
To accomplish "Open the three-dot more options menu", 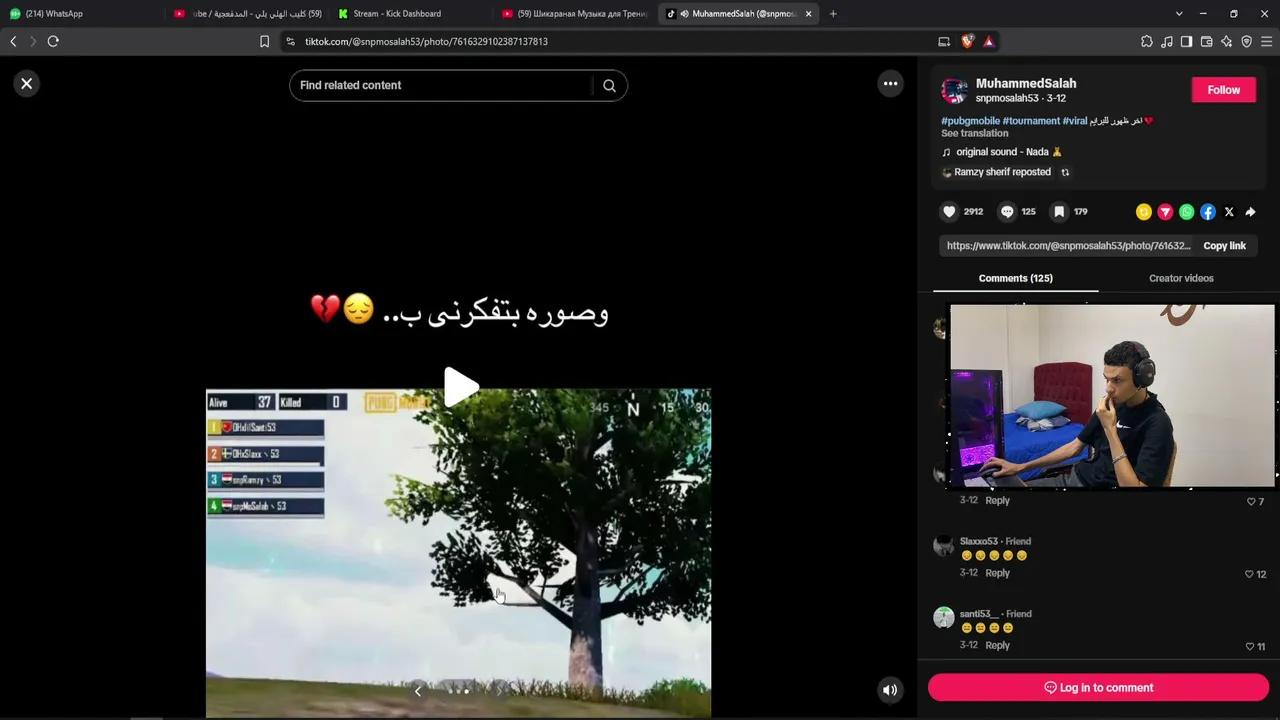I will point(890,84).
